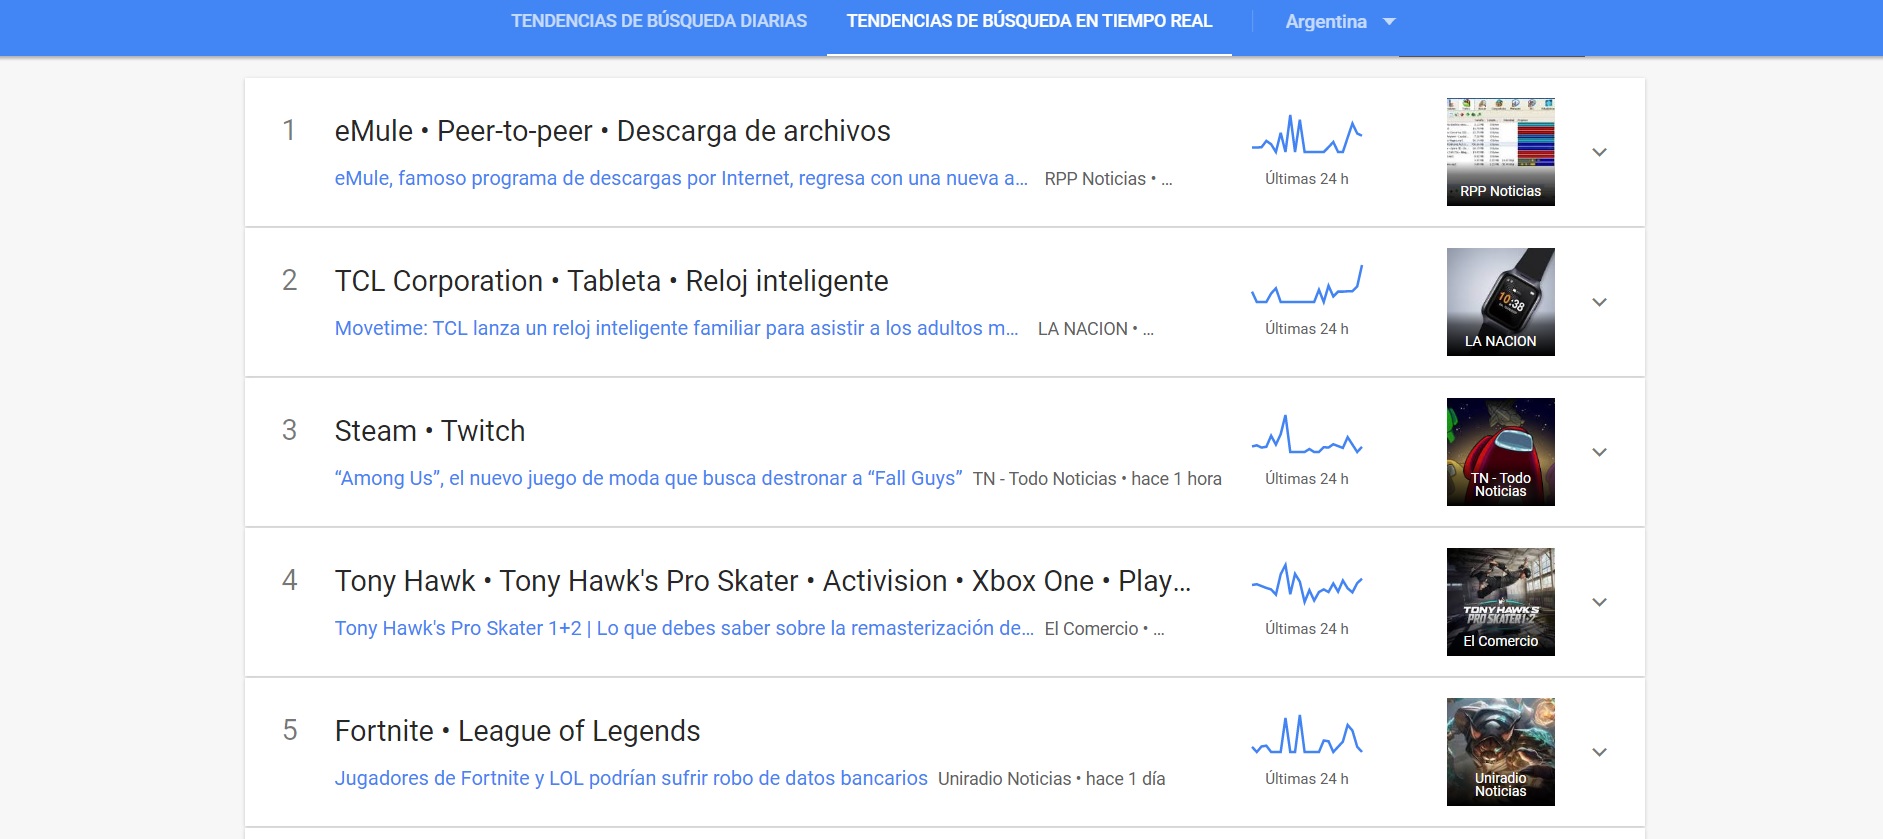Viewport: 1883px width, 839px height.
Task: Open the RPP Noticias eMule thumbnail
Action: pos(1500,152)
